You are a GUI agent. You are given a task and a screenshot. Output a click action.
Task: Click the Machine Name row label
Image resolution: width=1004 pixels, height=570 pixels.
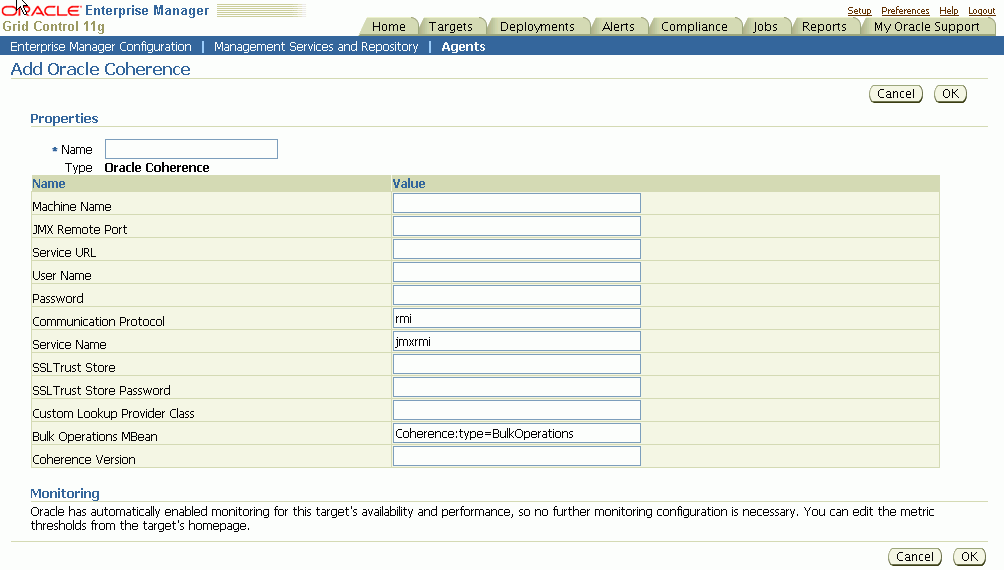coord(72,207)
